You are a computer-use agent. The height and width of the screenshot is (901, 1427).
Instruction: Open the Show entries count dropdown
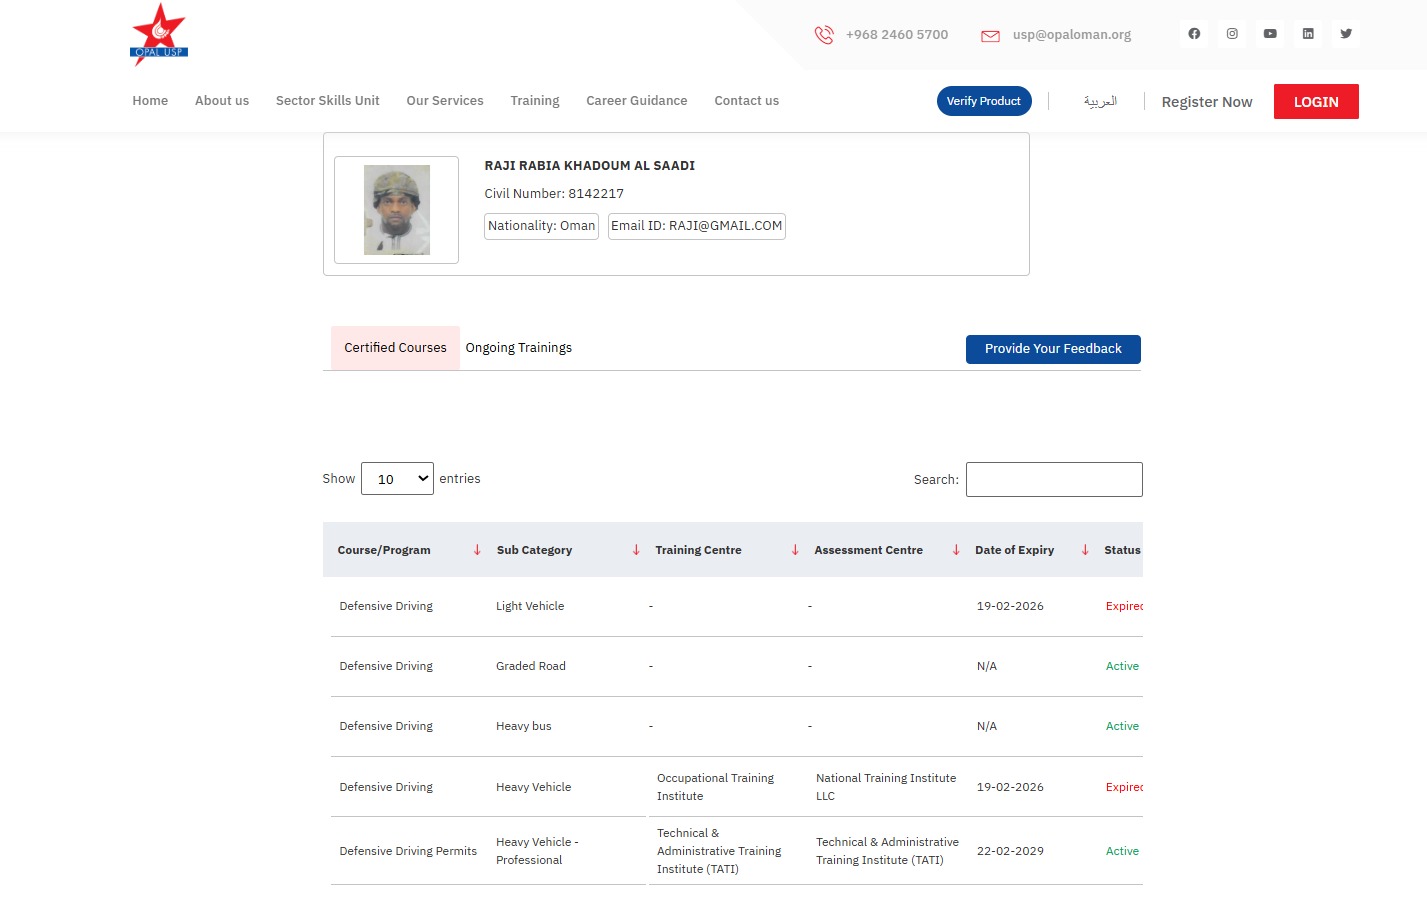coord(397,479)
